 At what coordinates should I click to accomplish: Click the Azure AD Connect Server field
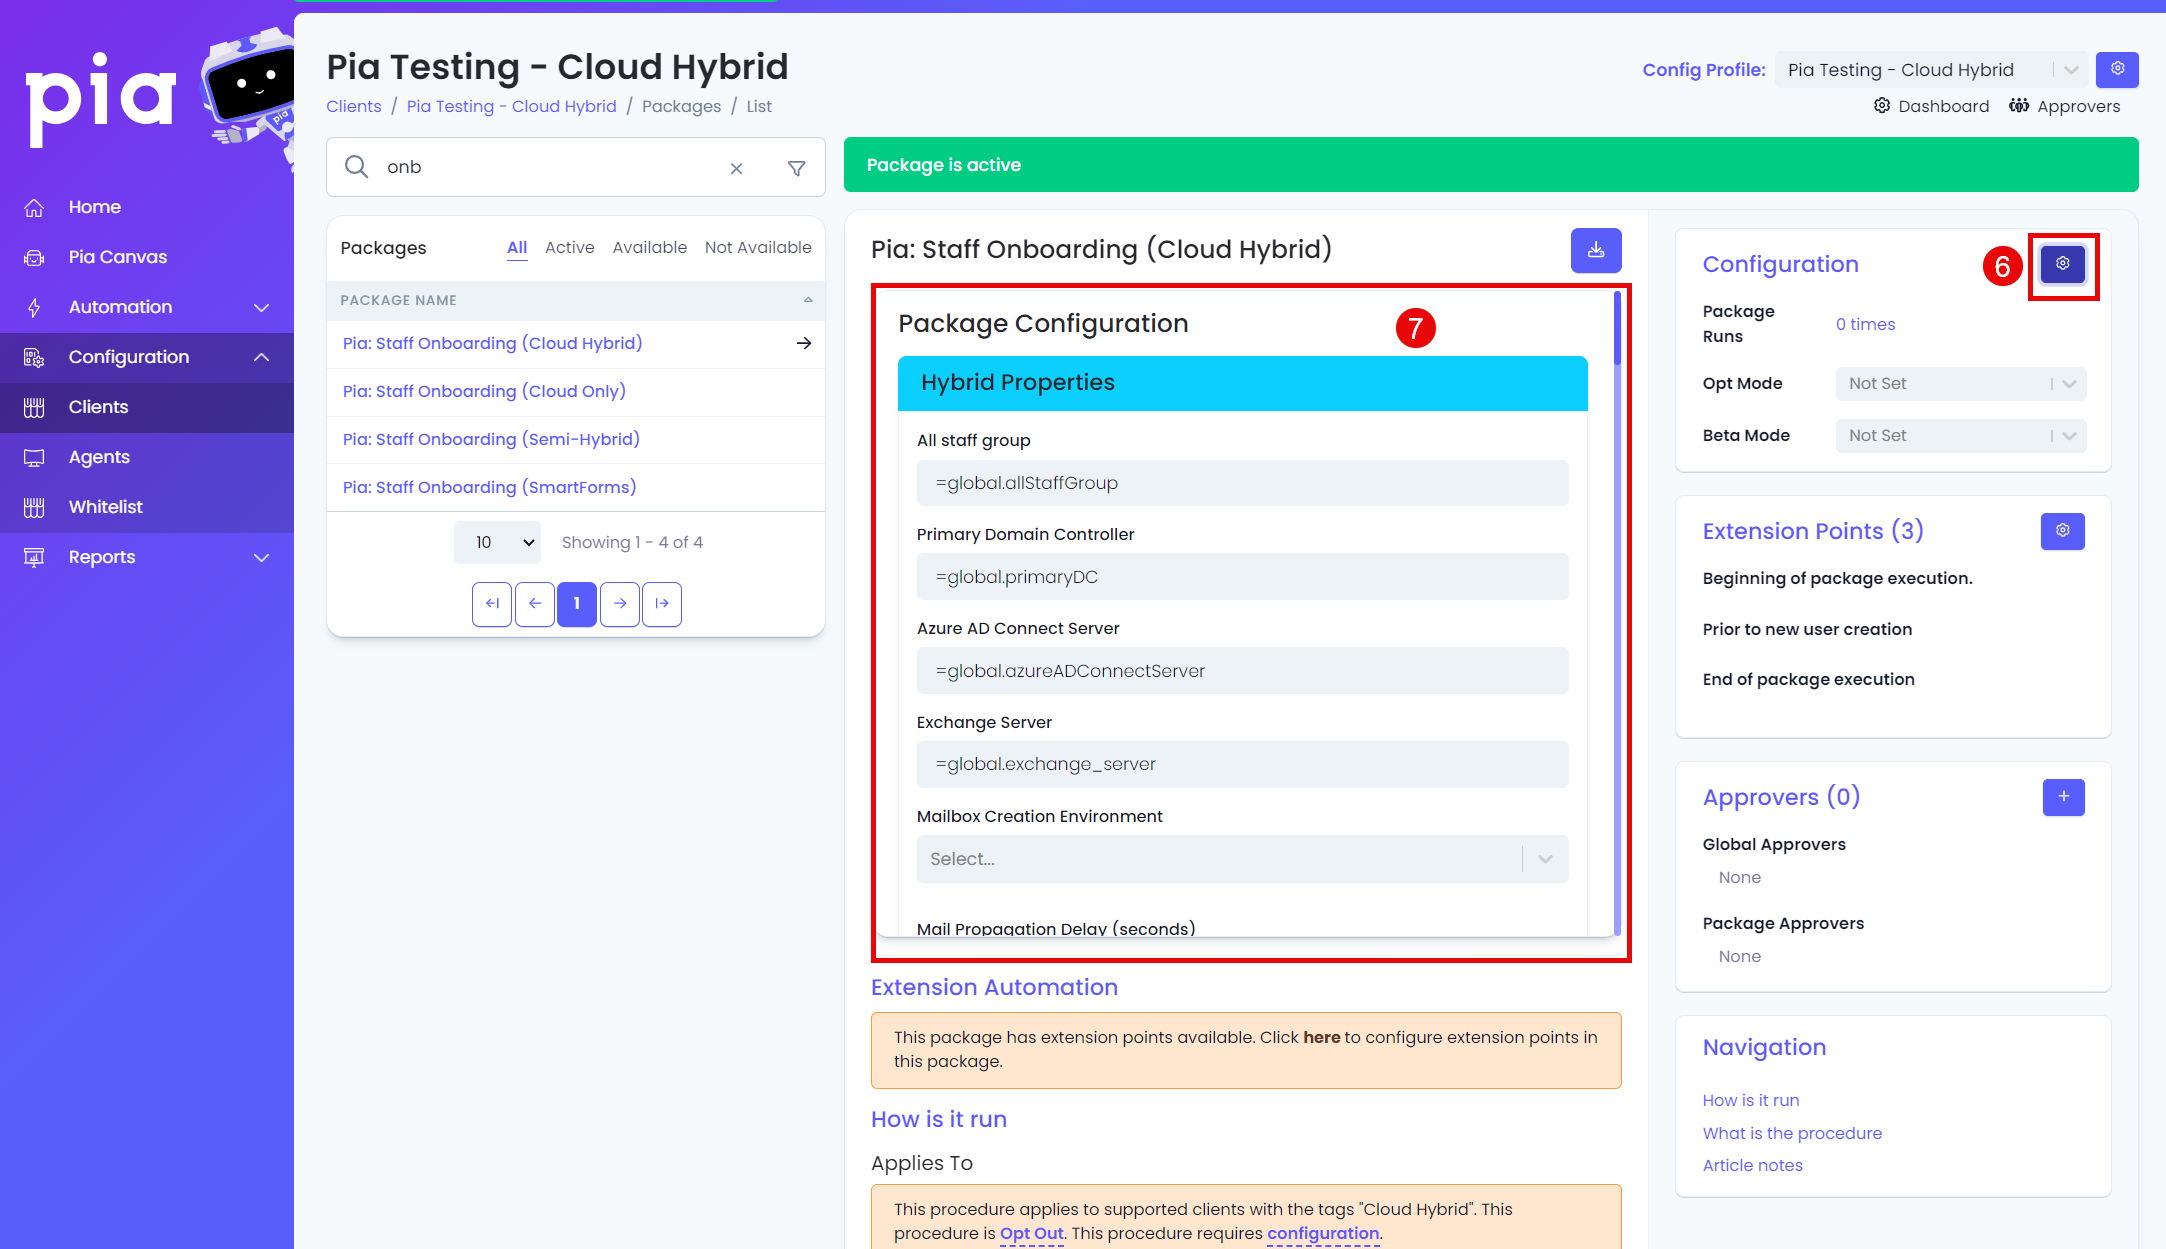tap(1242, 671)
